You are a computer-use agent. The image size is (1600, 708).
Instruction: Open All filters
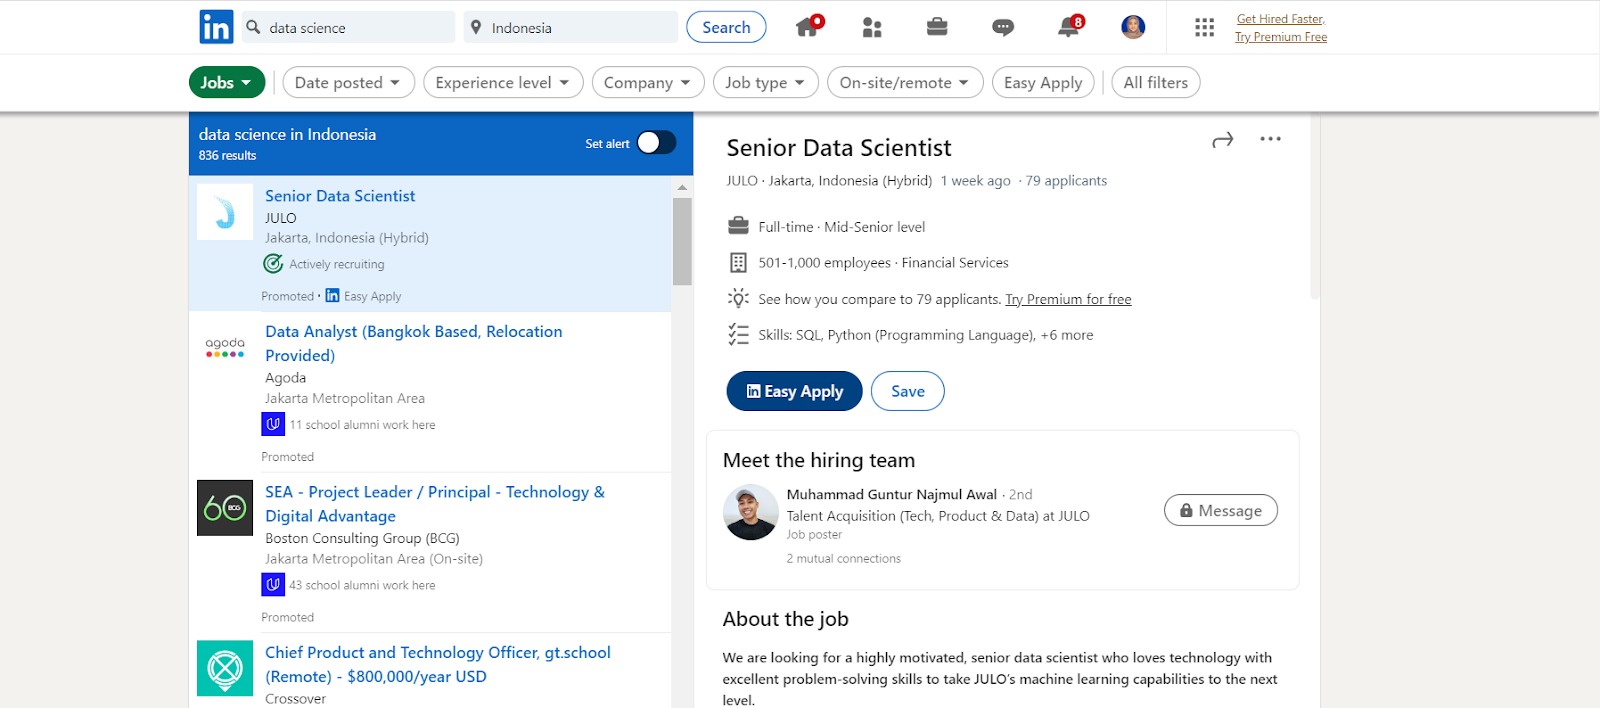1156,82
